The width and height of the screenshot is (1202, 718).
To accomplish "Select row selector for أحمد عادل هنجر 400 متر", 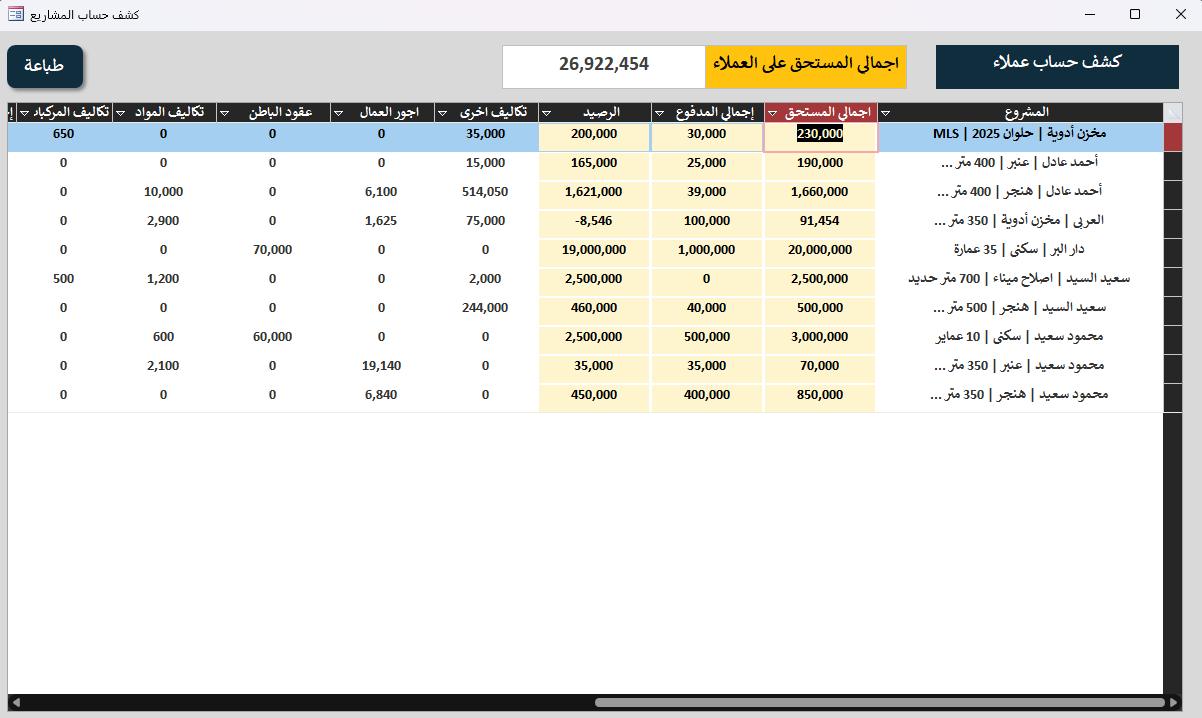I will click(x=1173, y=195).
